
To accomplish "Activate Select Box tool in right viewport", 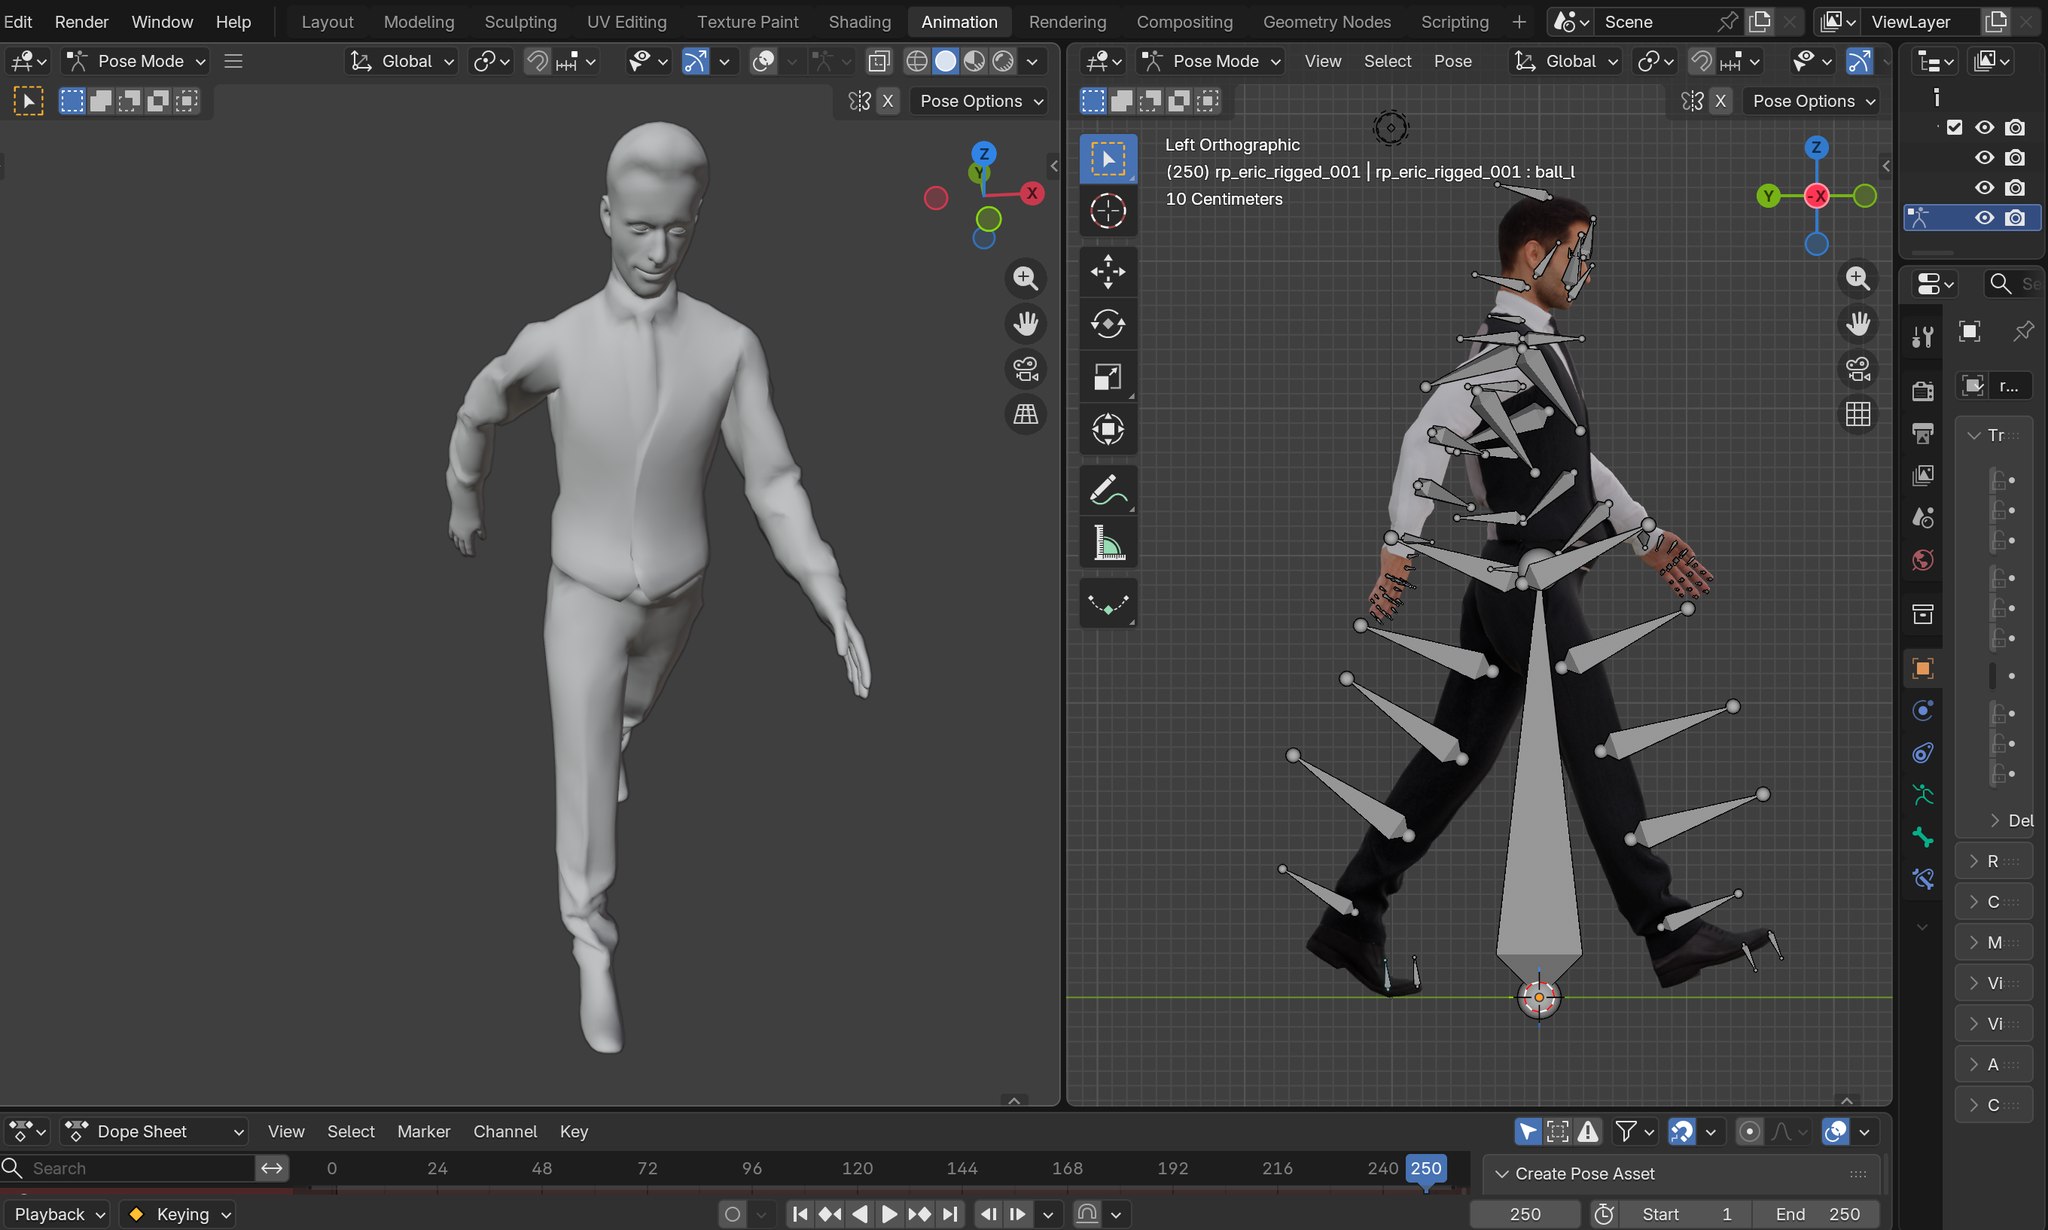I will pyautogui.click(x=1108, y=159).
